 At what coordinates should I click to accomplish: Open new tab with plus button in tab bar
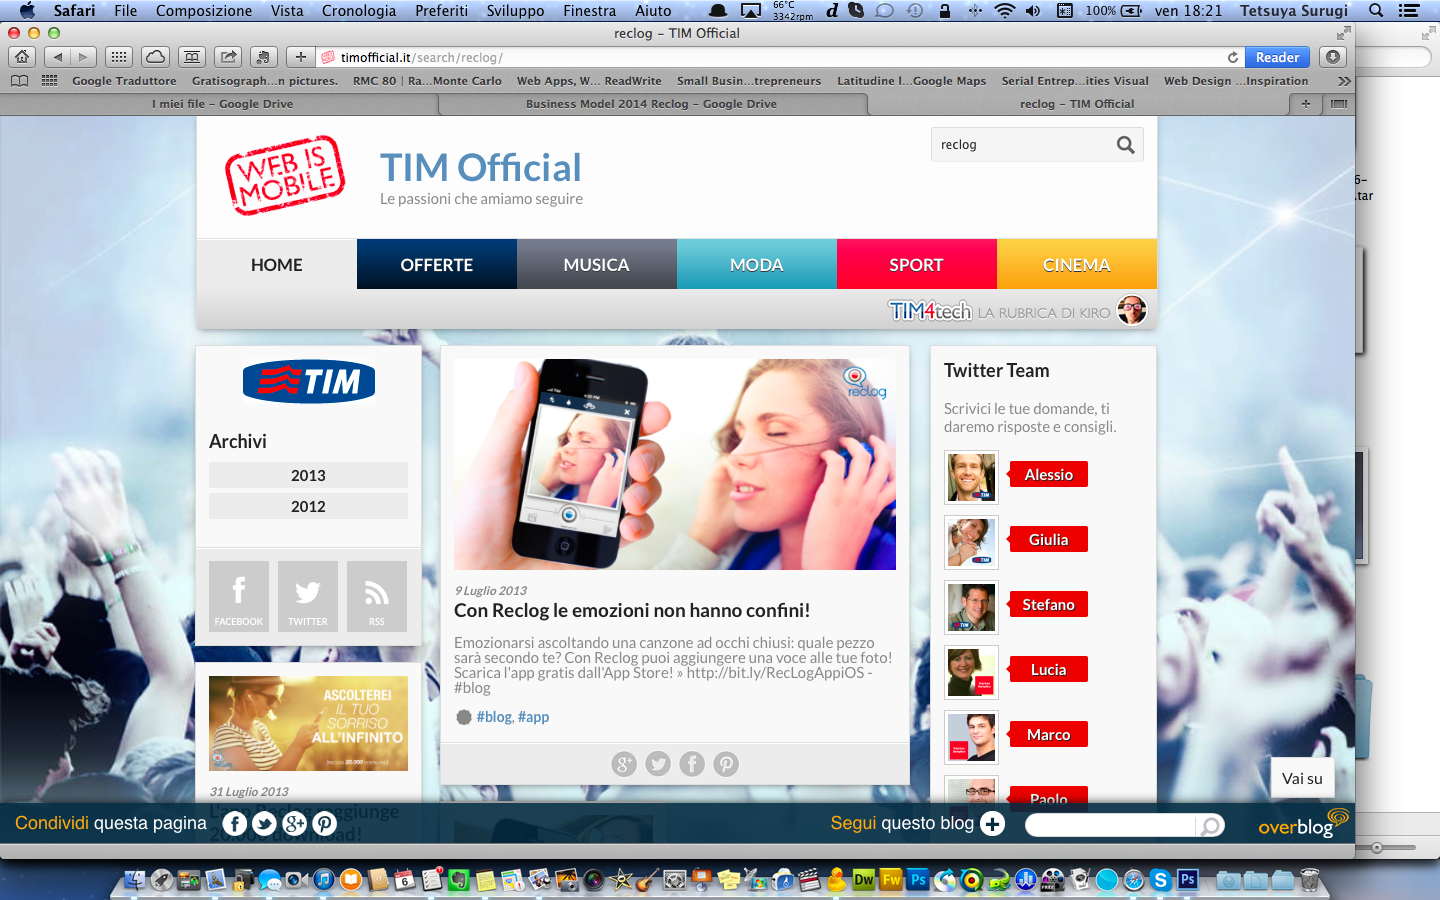[1305, 103]
